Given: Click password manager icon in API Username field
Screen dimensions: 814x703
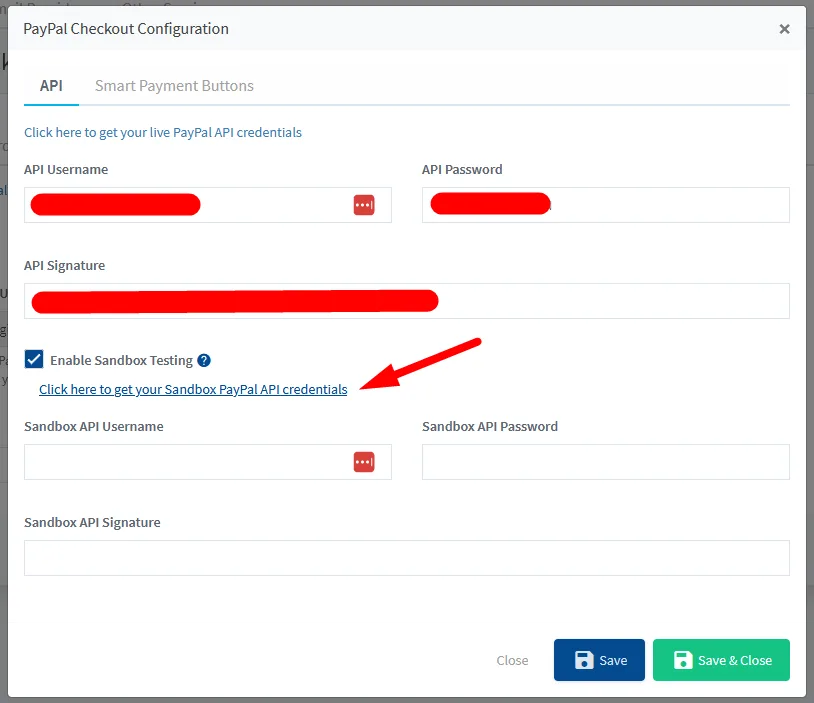Looking at the screenshot, I should (x=364, y=205).
